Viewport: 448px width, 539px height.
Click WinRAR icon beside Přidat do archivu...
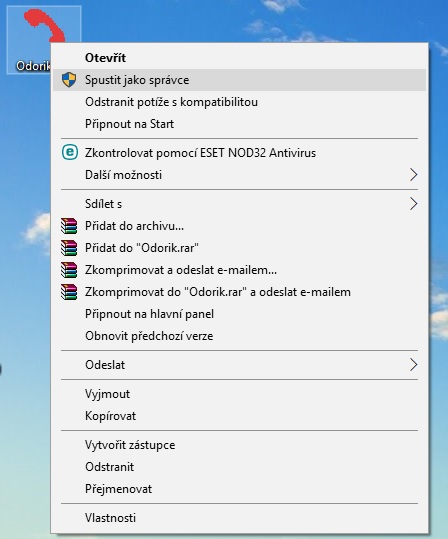tap(69, 226)
